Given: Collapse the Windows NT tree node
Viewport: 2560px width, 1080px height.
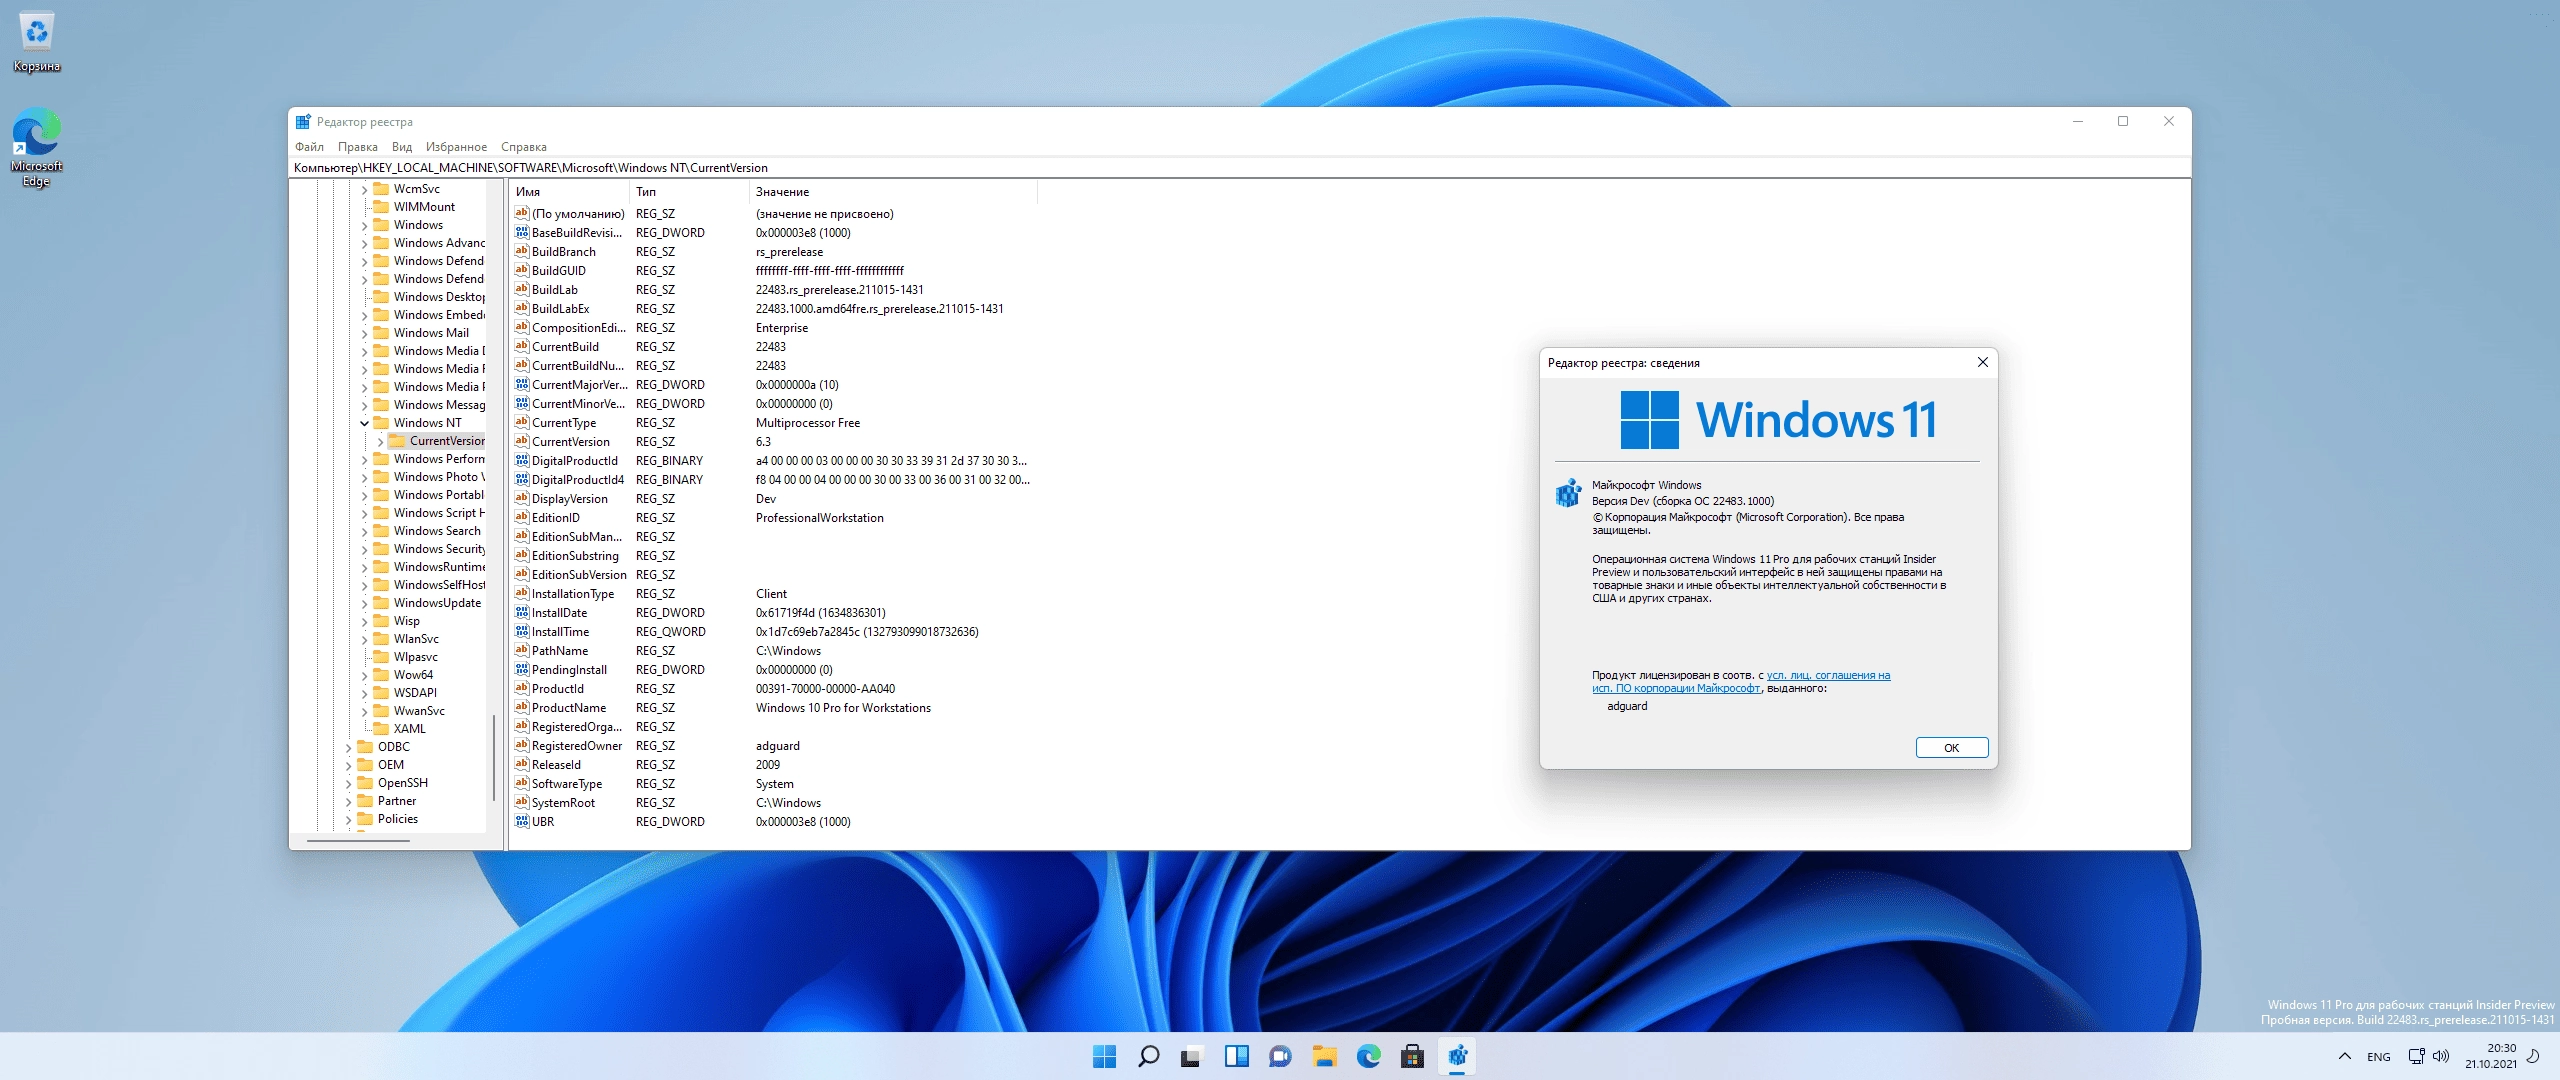Looking at the screenshot, I should [365, 423].
